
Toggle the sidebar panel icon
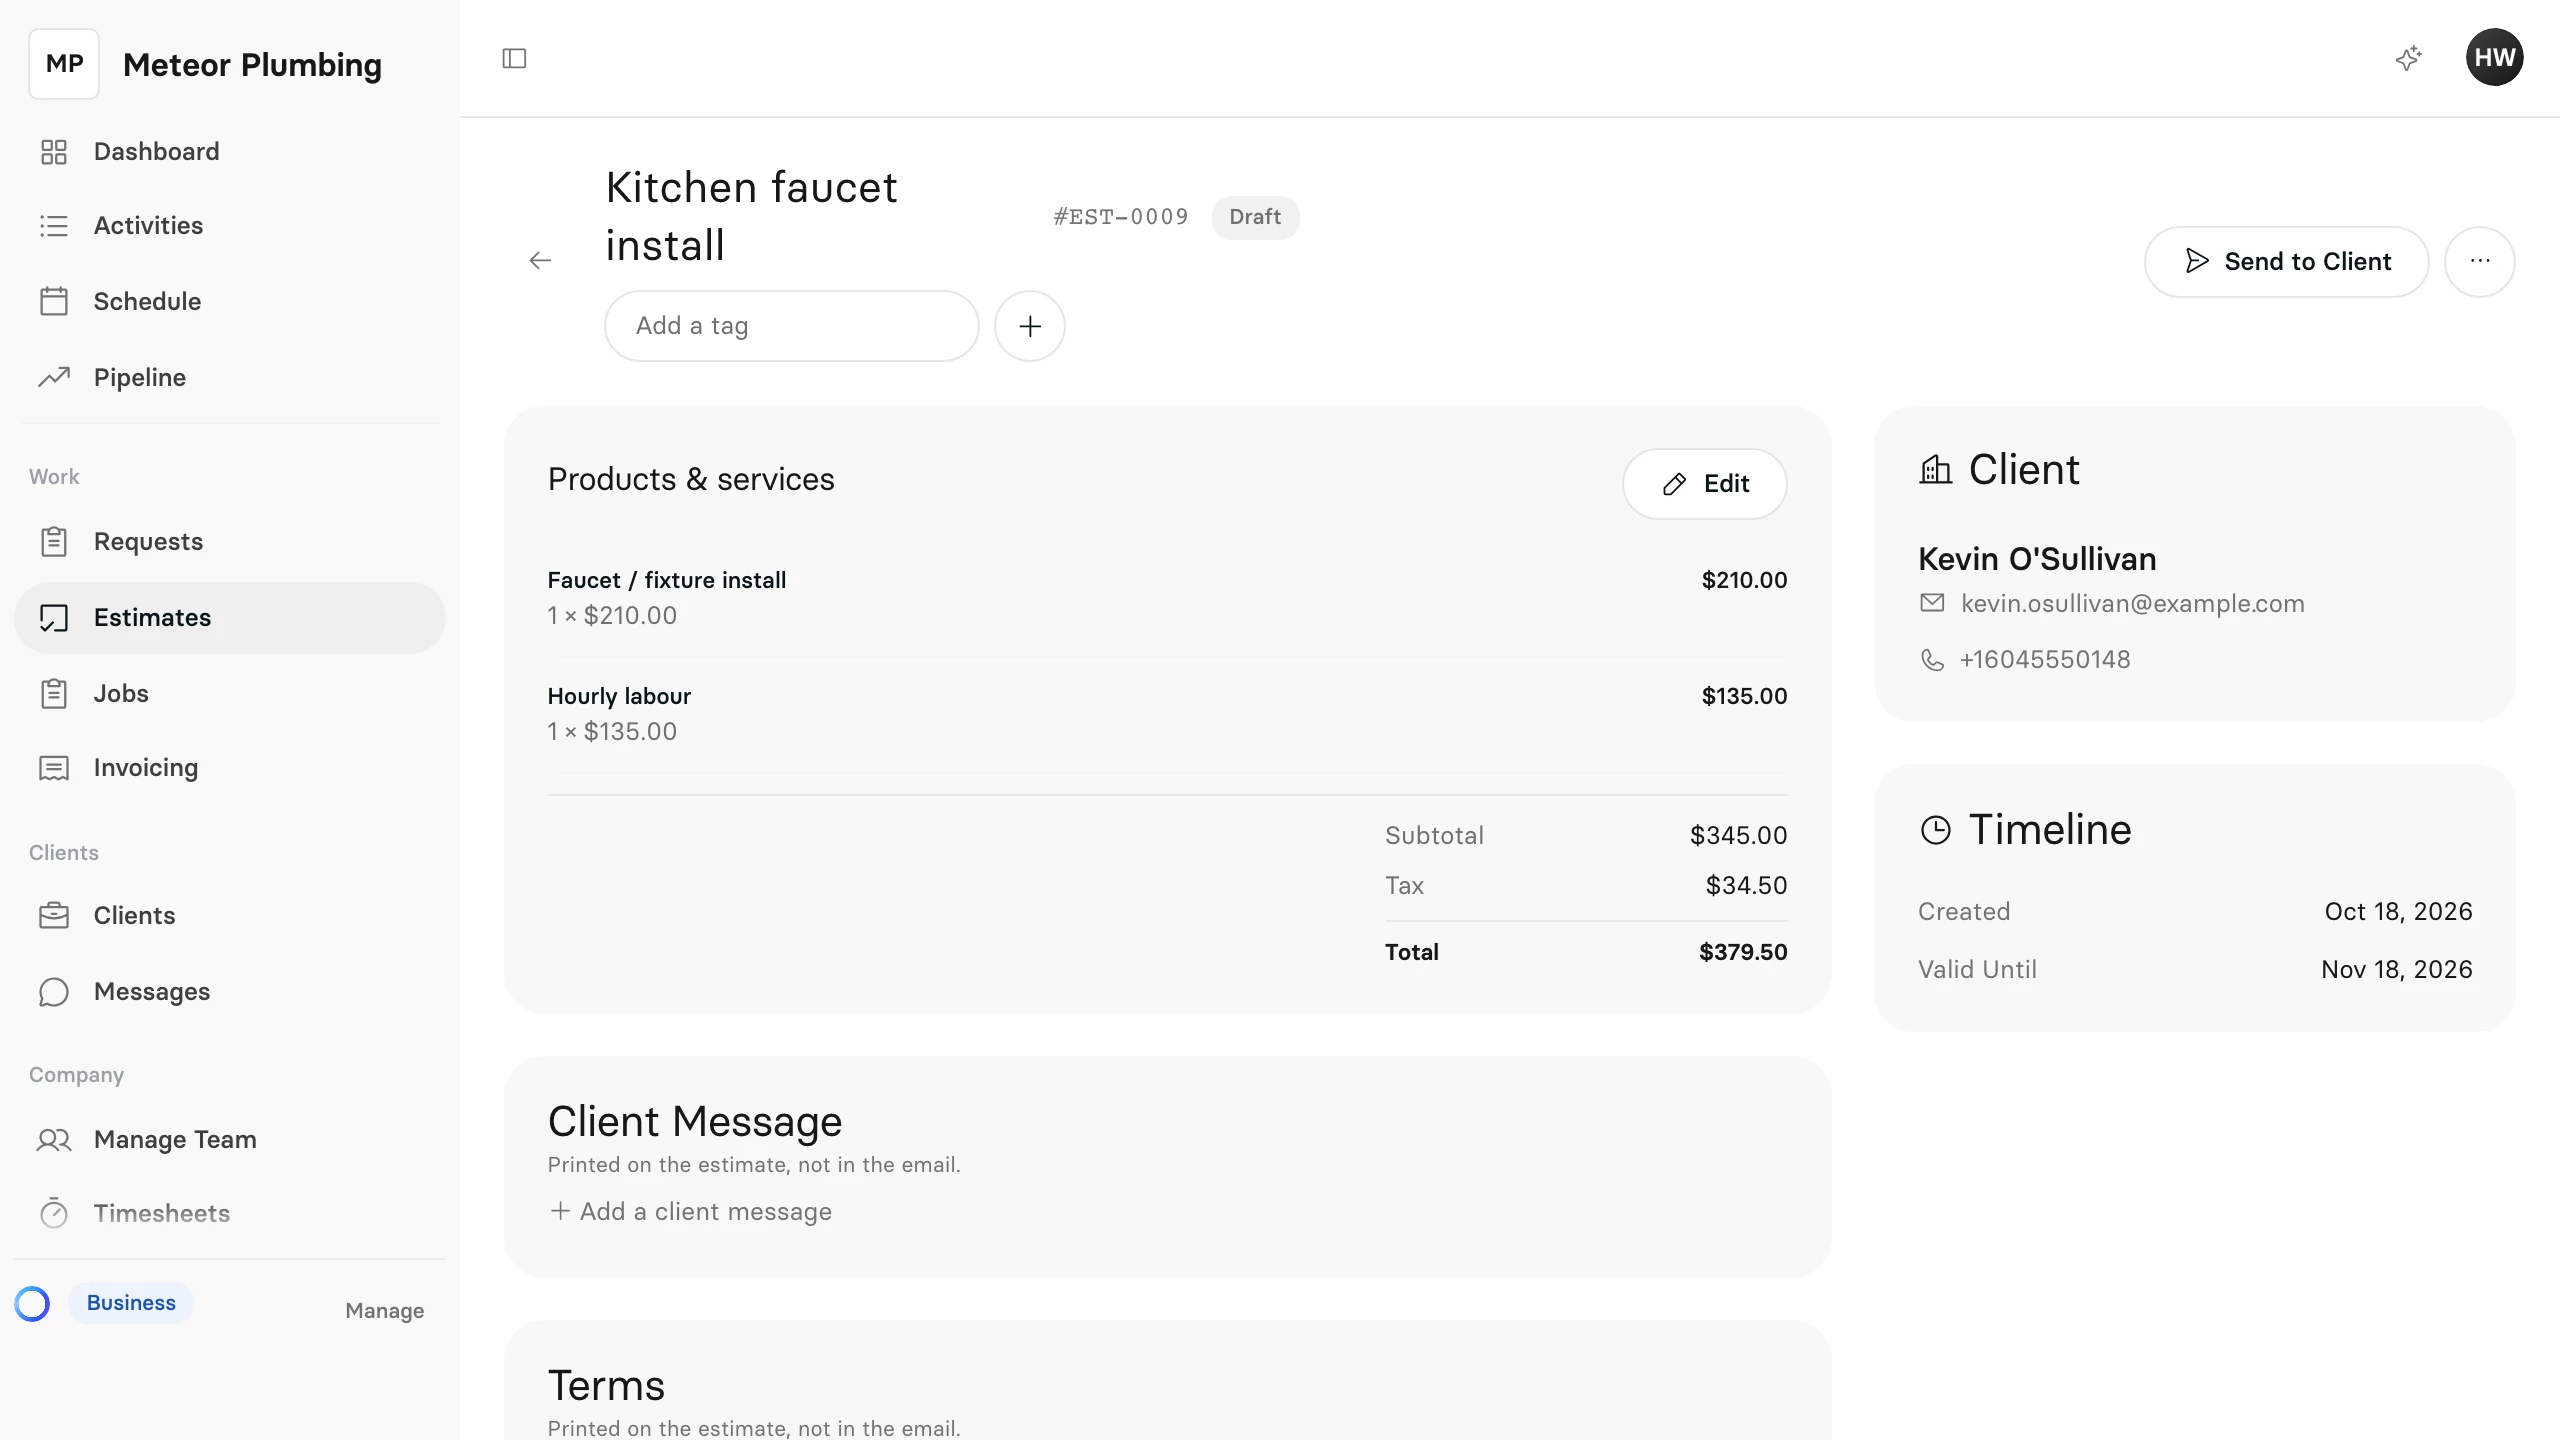click(x=514, y=59)
